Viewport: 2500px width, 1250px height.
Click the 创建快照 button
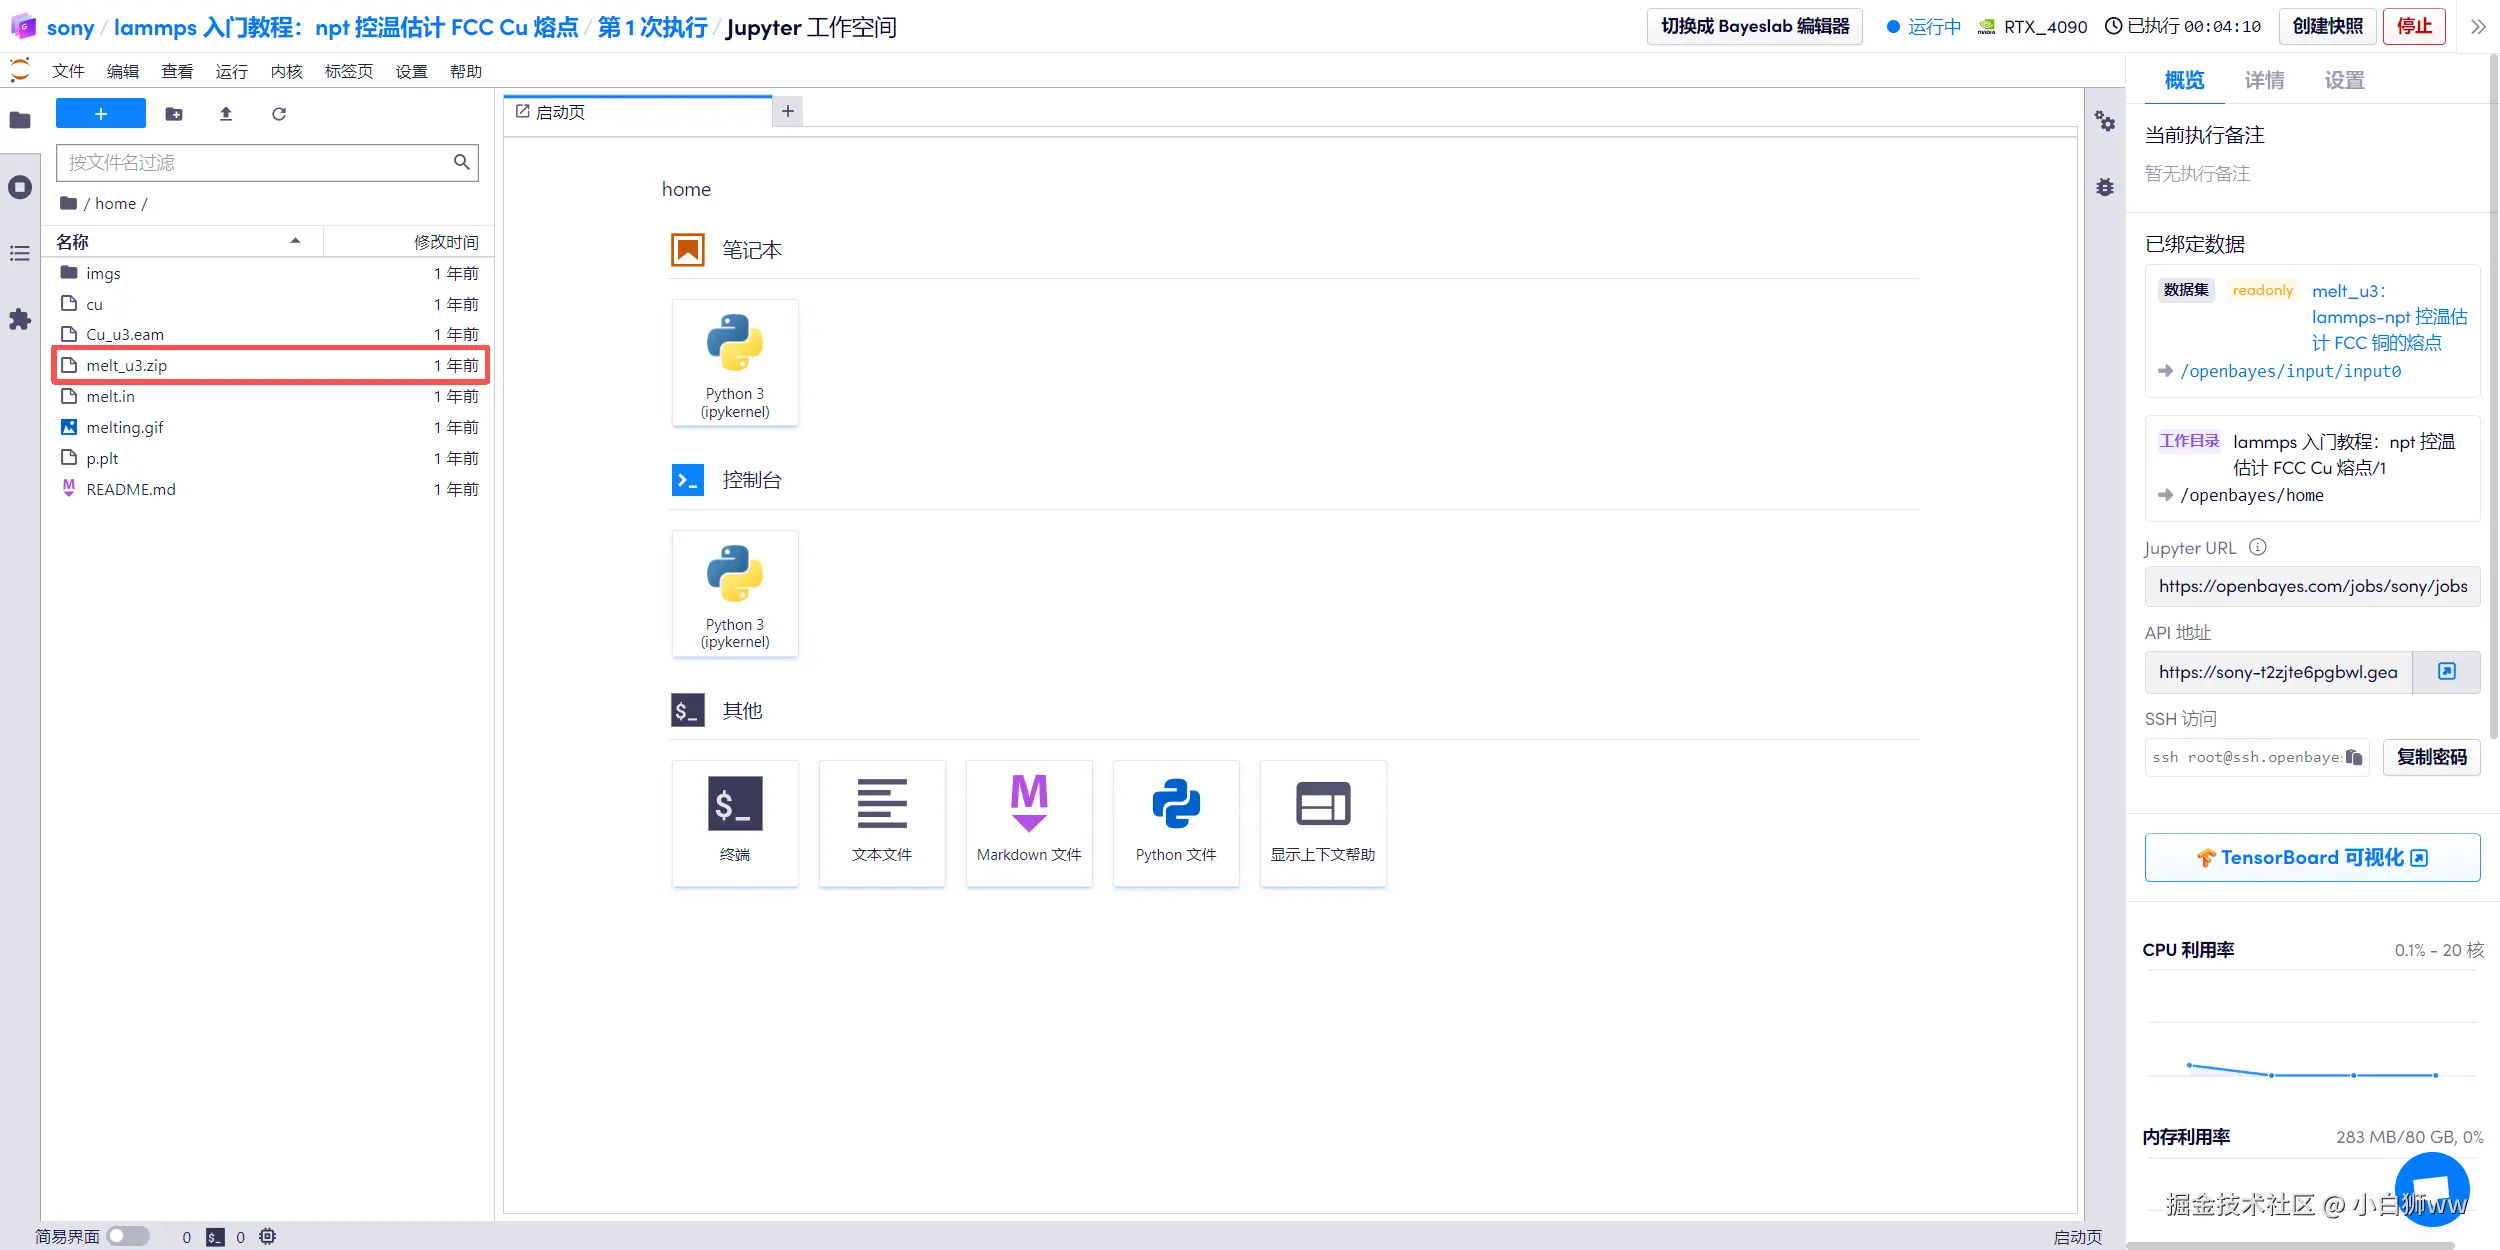(x=2327, y=27)
